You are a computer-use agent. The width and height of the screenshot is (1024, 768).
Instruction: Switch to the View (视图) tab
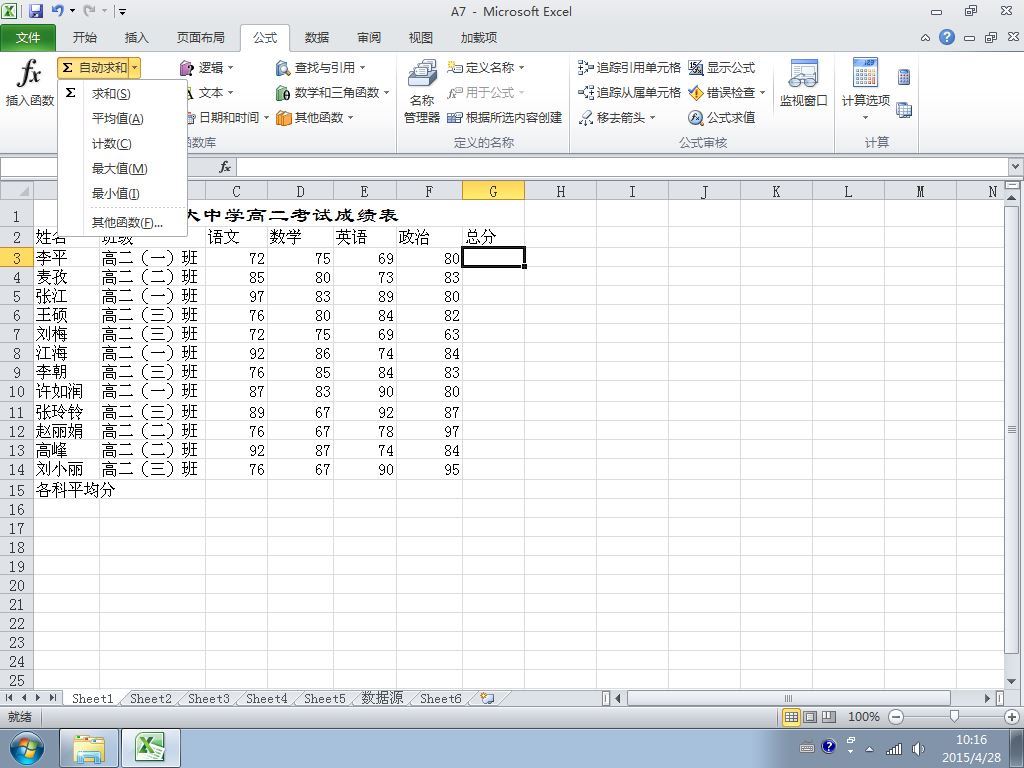pos(421,38)
